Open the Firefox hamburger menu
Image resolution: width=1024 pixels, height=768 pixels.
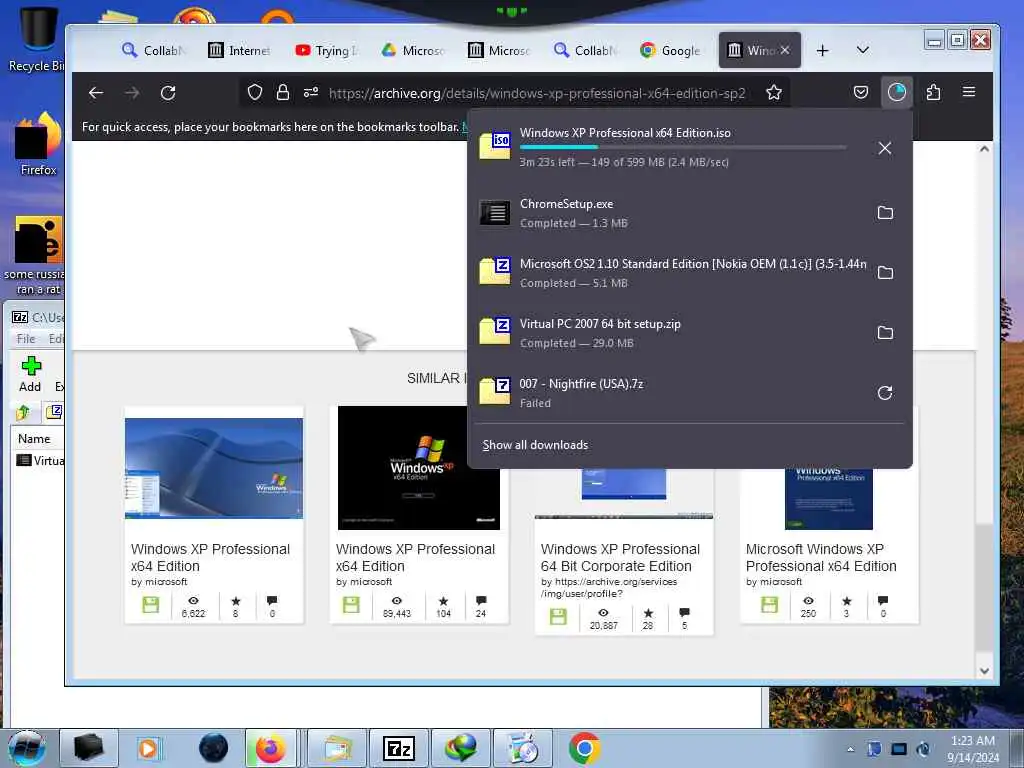pos(969,93)
